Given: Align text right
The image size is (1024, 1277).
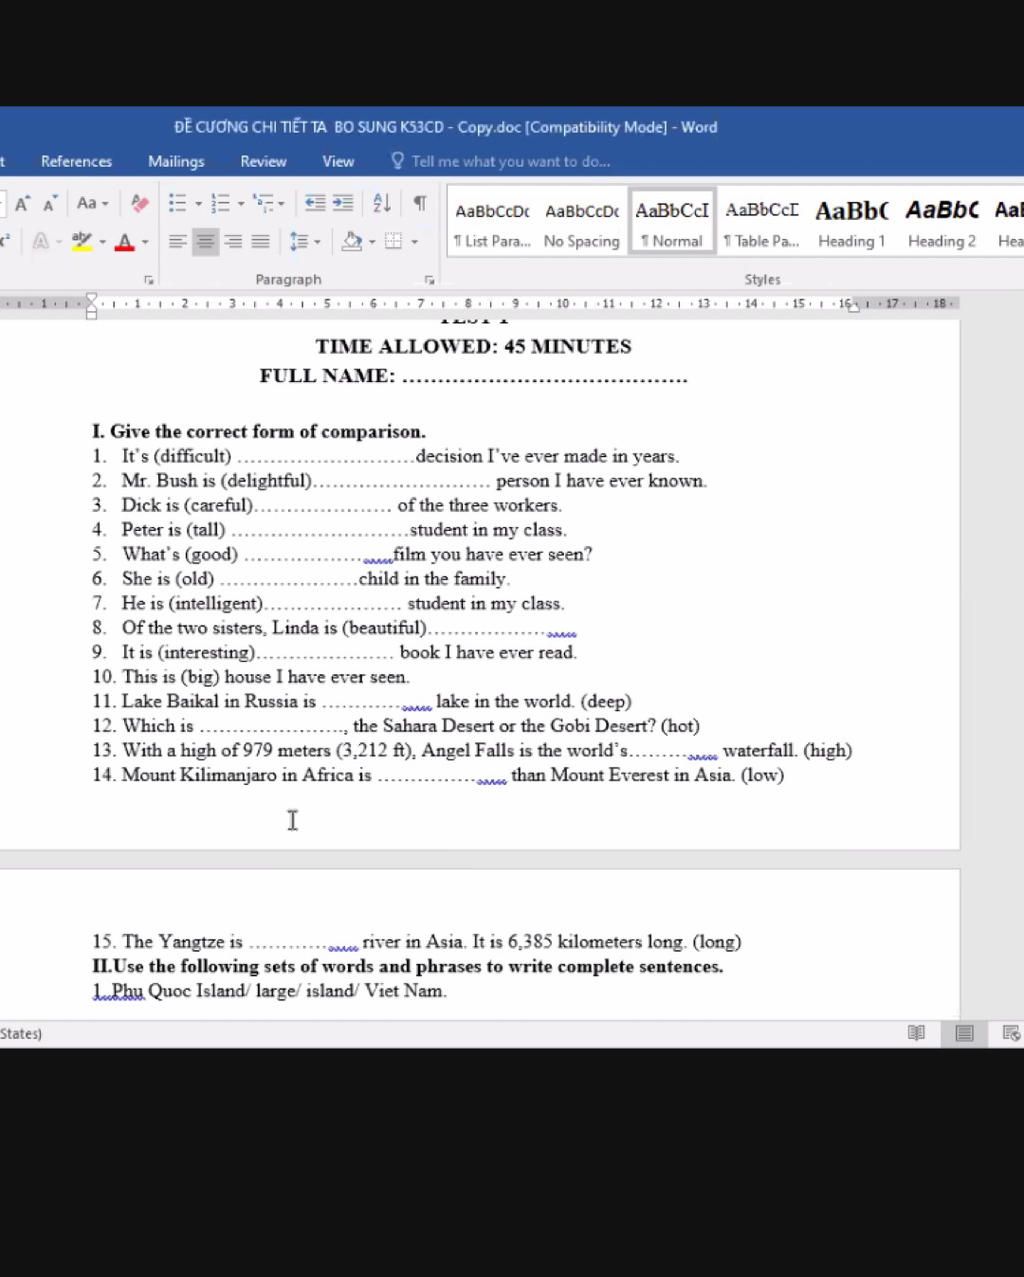Looking at the screenshot, I should coord(233,241).
